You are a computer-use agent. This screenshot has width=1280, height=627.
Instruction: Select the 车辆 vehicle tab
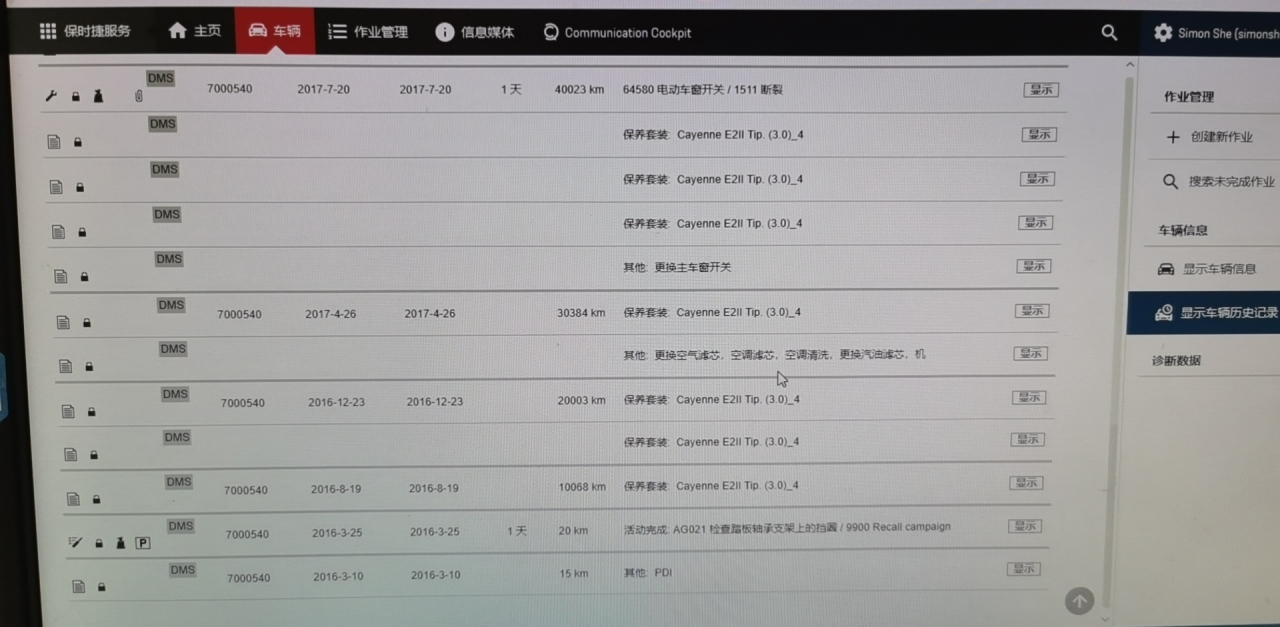tap(274, 31)
